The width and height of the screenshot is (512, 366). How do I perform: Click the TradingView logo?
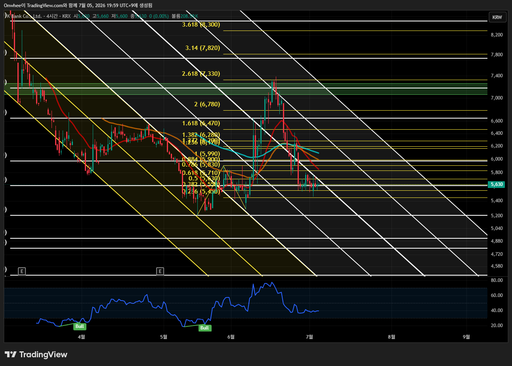click(36, 354)
